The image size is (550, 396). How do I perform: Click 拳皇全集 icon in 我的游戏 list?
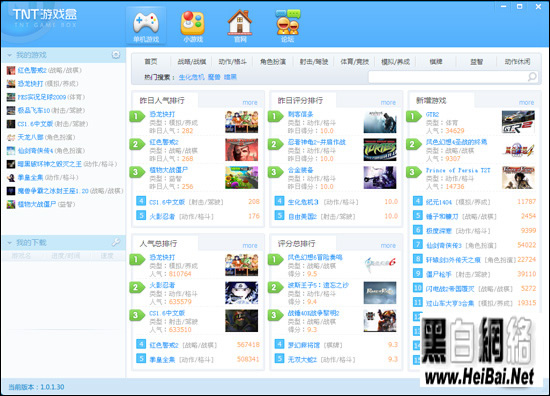tap(11, 177)
